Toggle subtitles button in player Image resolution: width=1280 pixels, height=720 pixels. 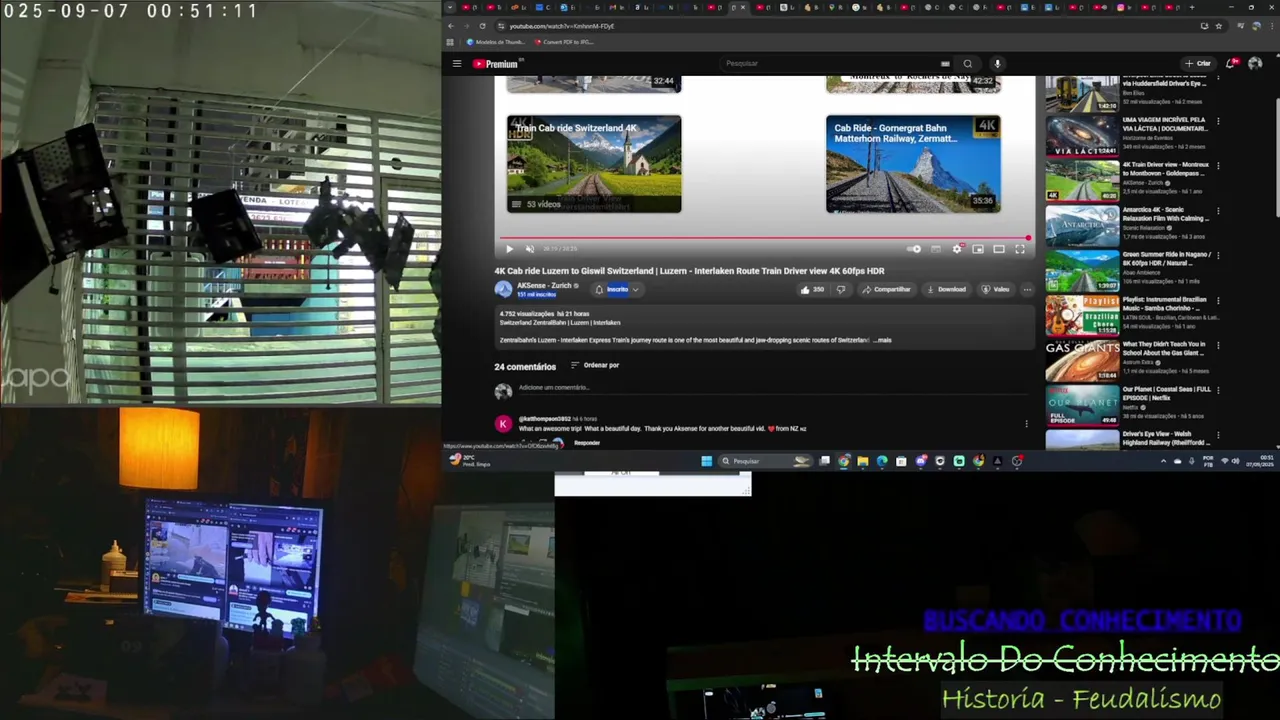coord(936,249)
